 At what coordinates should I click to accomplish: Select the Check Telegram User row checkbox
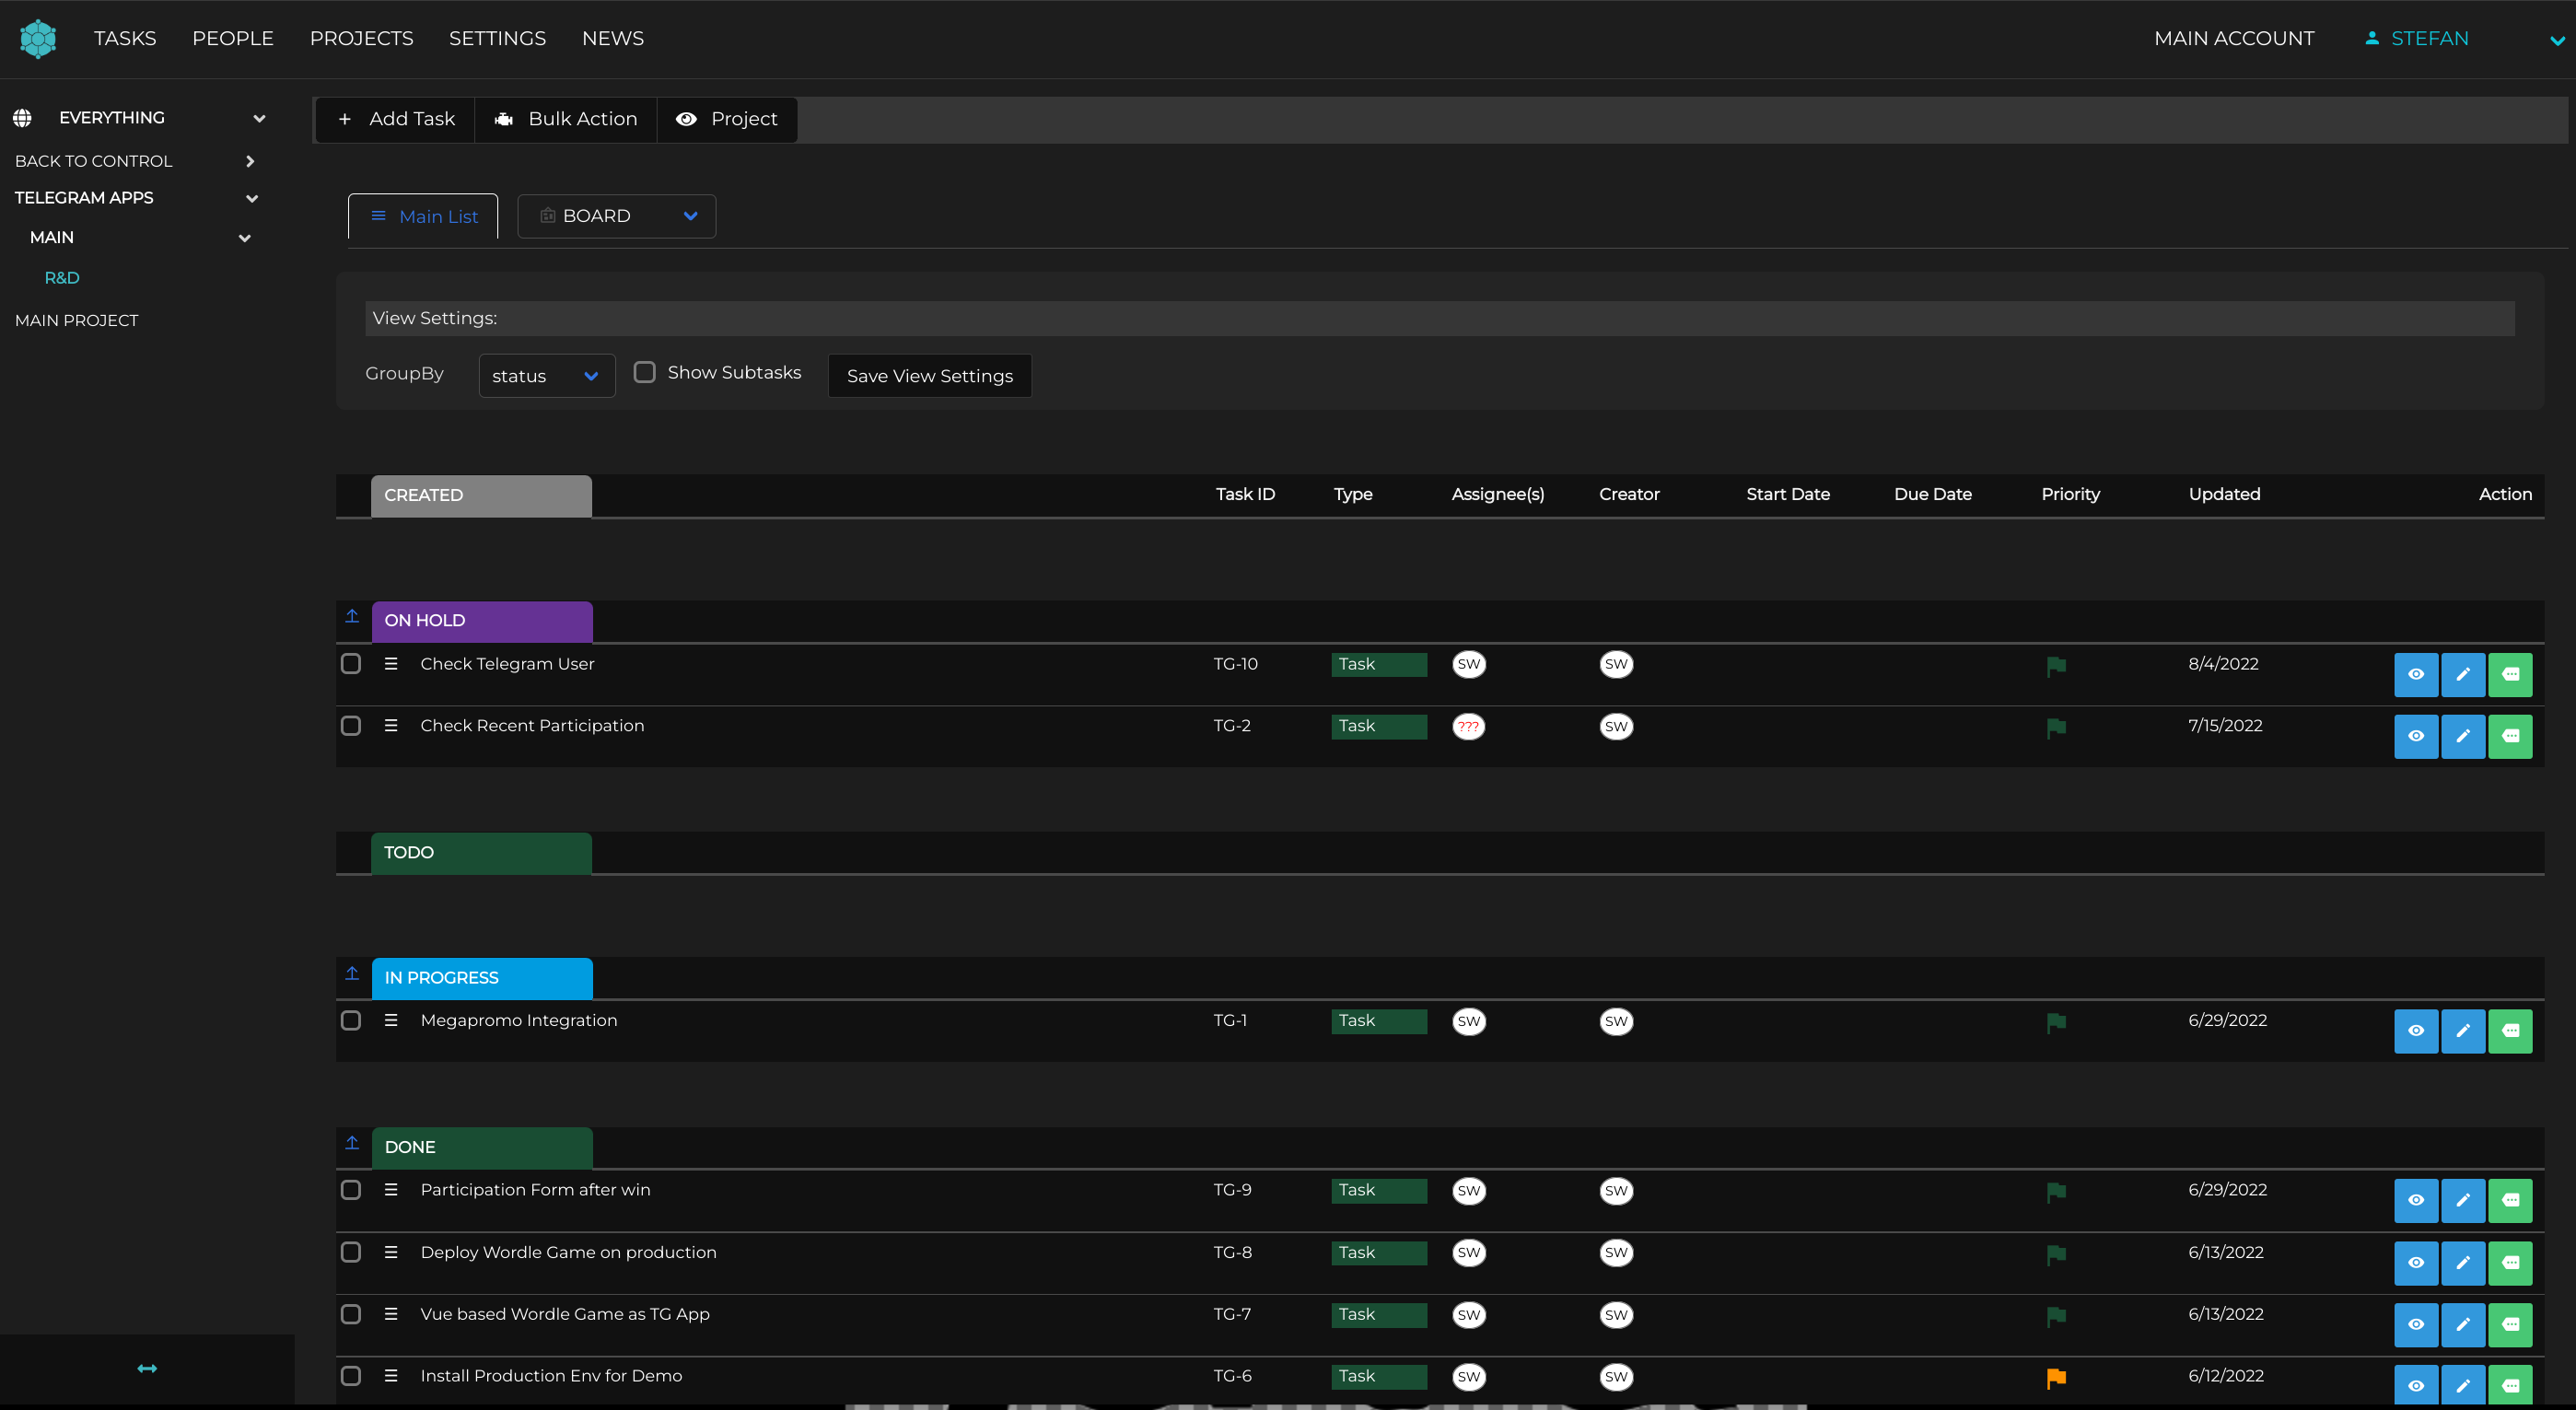point(351,664)
